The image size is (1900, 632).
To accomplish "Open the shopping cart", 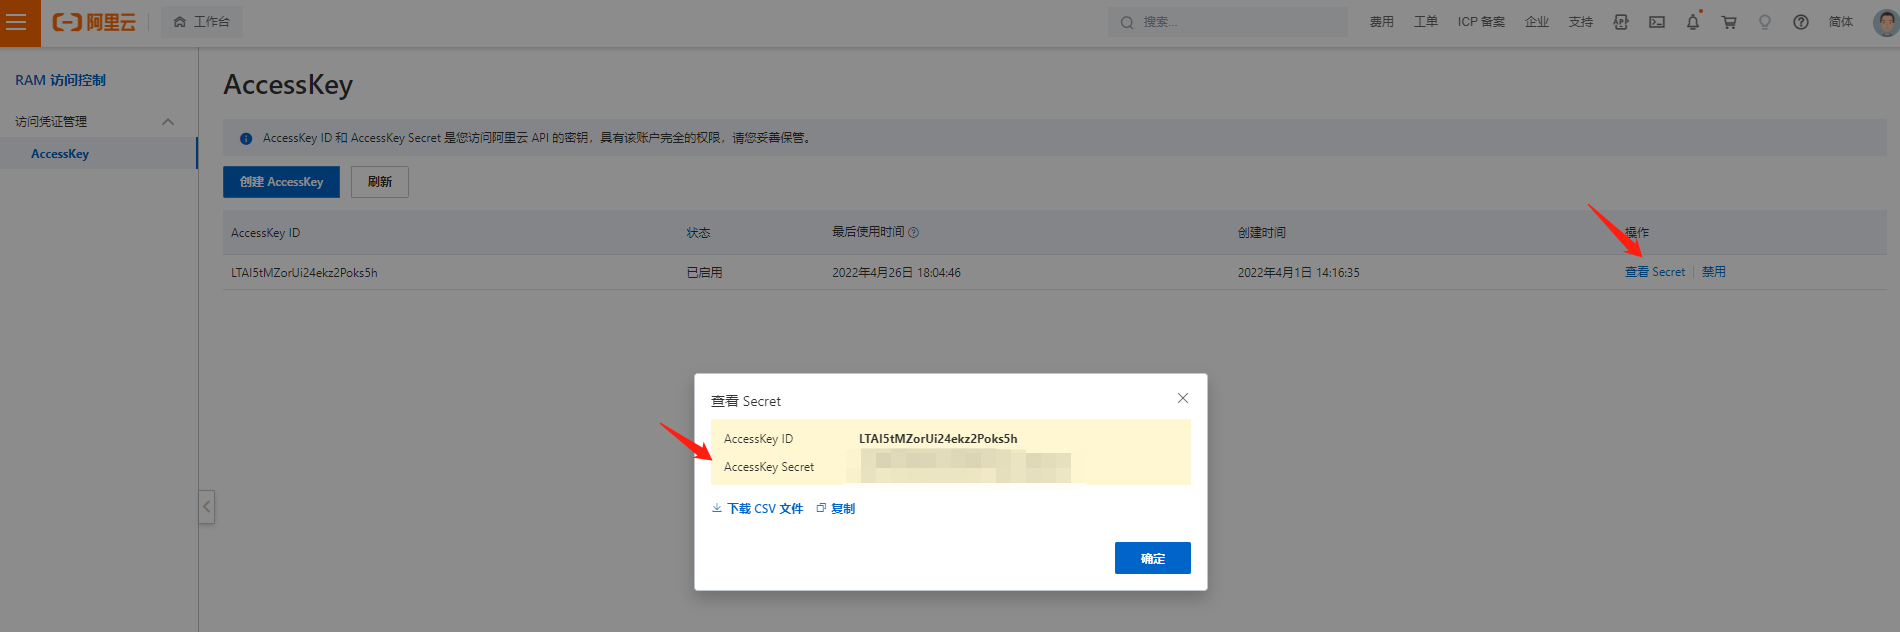I will coord(1729,22).
